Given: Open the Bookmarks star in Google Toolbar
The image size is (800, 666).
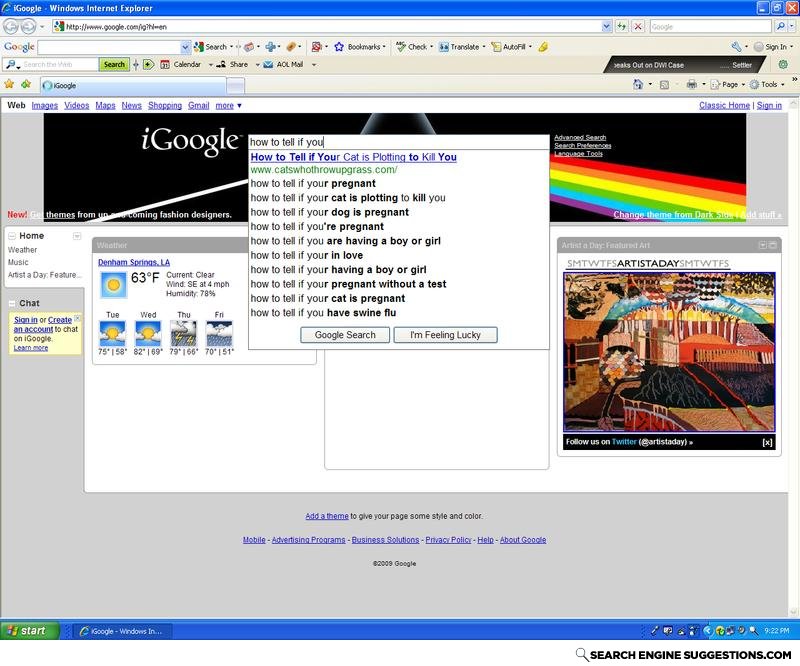Looking at the screenshot, I should click(339, 47).
